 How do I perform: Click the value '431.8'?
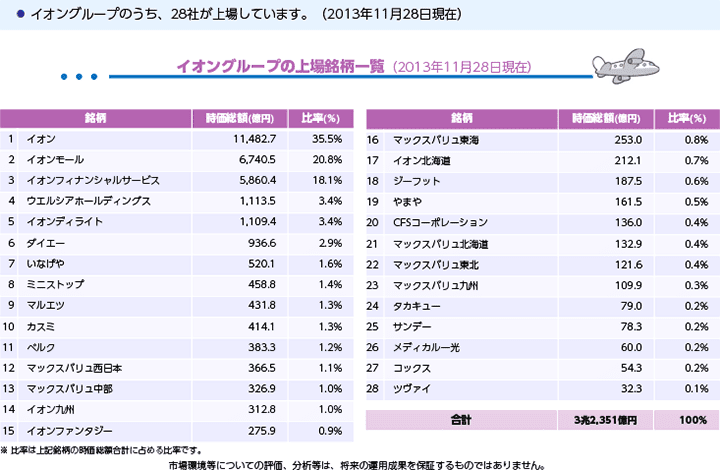pos(262,305)
